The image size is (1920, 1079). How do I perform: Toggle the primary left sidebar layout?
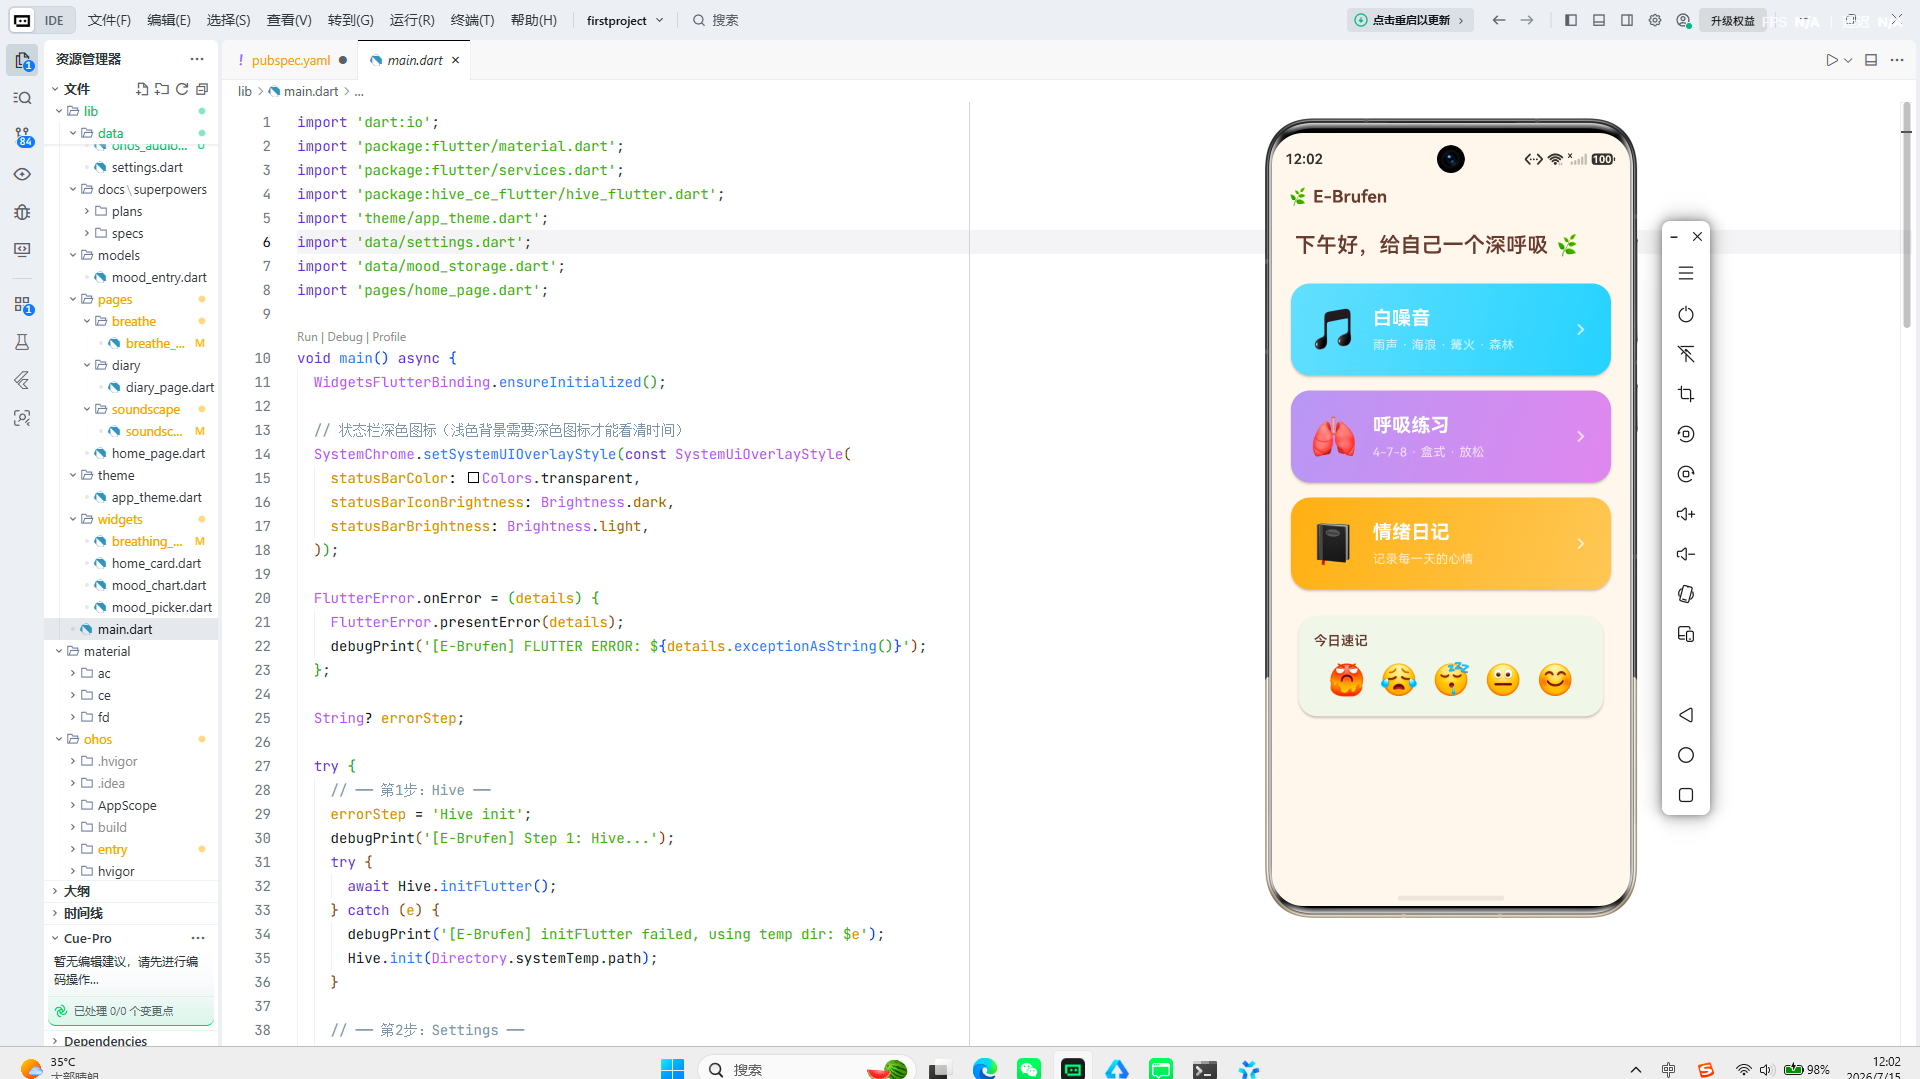coord(1571,20)
